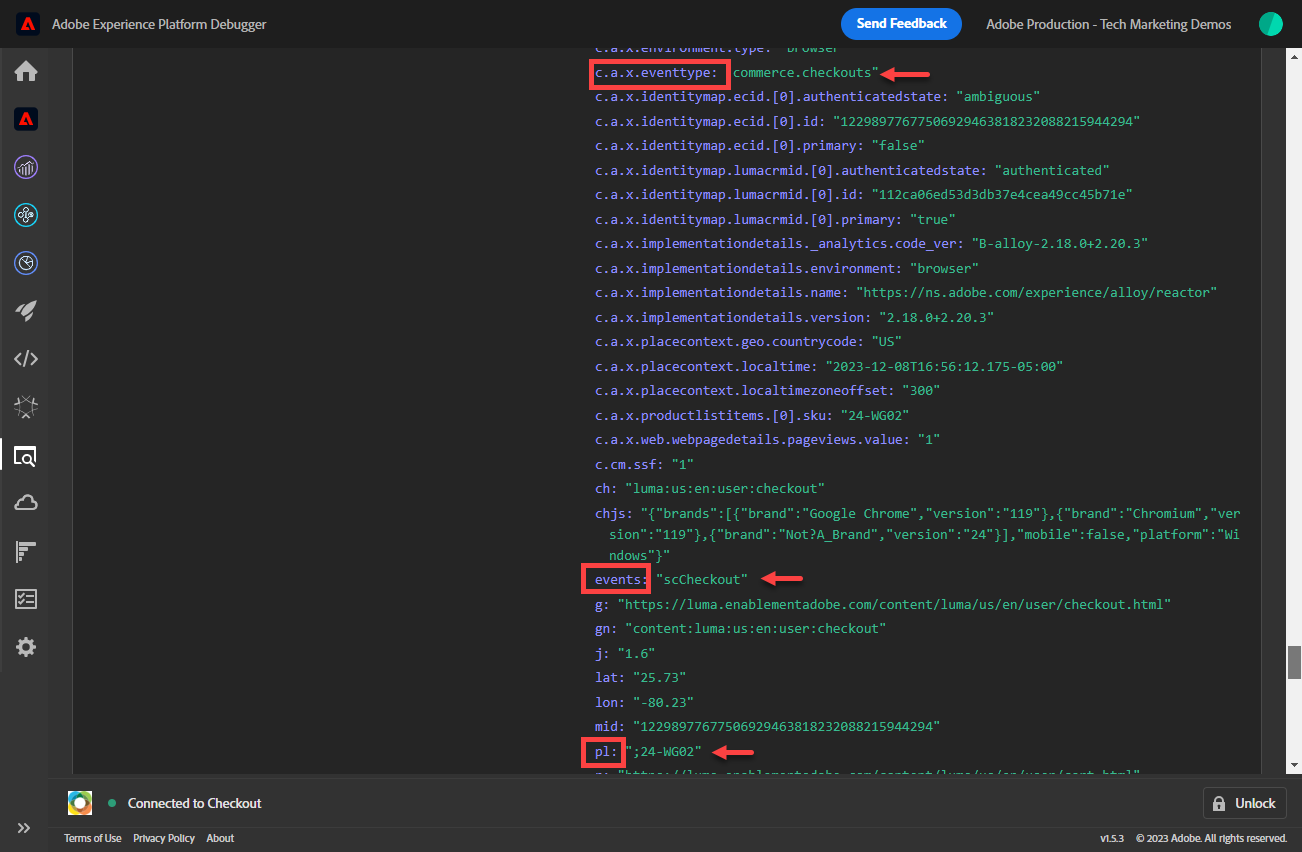Open the star-shaped network sidebar icon
Screen dimensions: 1302x852
click(26, 407)
